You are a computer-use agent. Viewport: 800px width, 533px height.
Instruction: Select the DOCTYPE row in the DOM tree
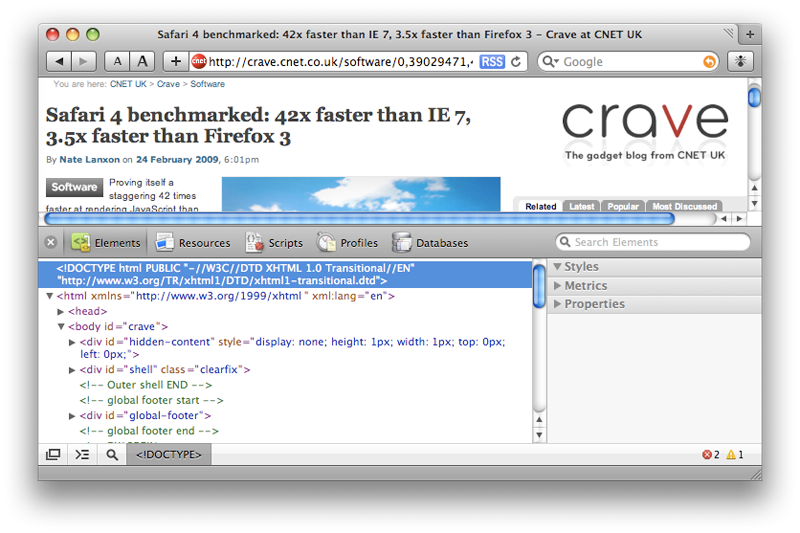pos(286,274)
